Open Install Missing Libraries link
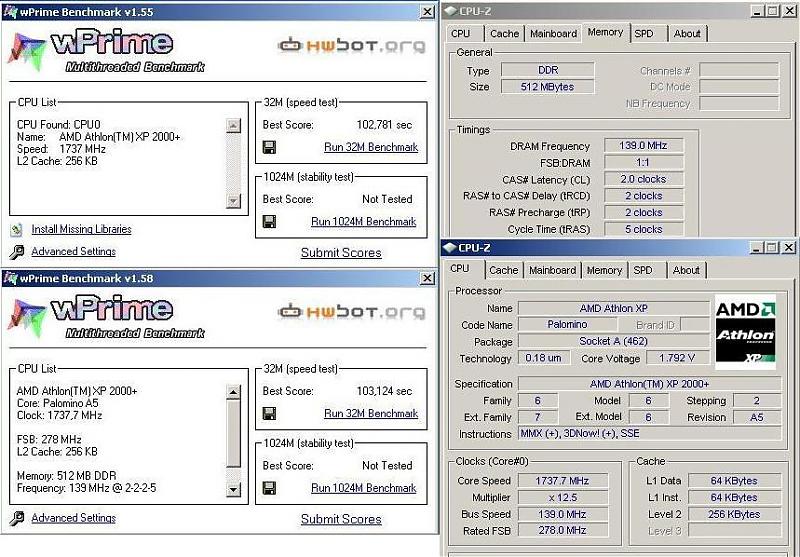Viewport: 800px width, 557px height. coord(81,230)
